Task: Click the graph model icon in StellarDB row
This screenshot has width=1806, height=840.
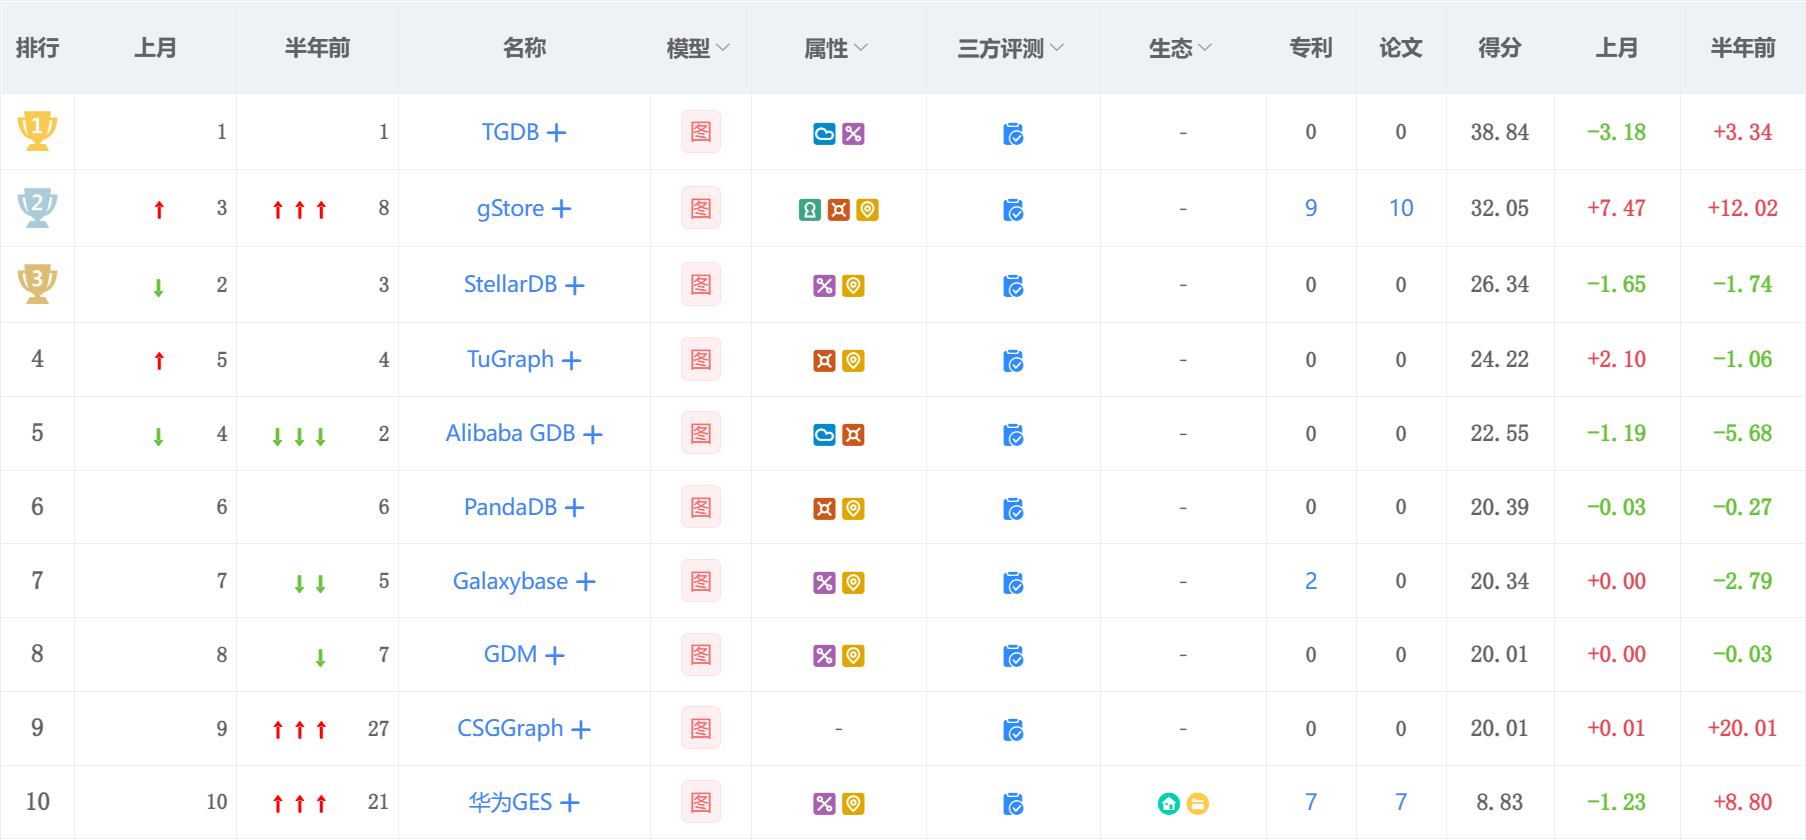Action: [701, 285]
